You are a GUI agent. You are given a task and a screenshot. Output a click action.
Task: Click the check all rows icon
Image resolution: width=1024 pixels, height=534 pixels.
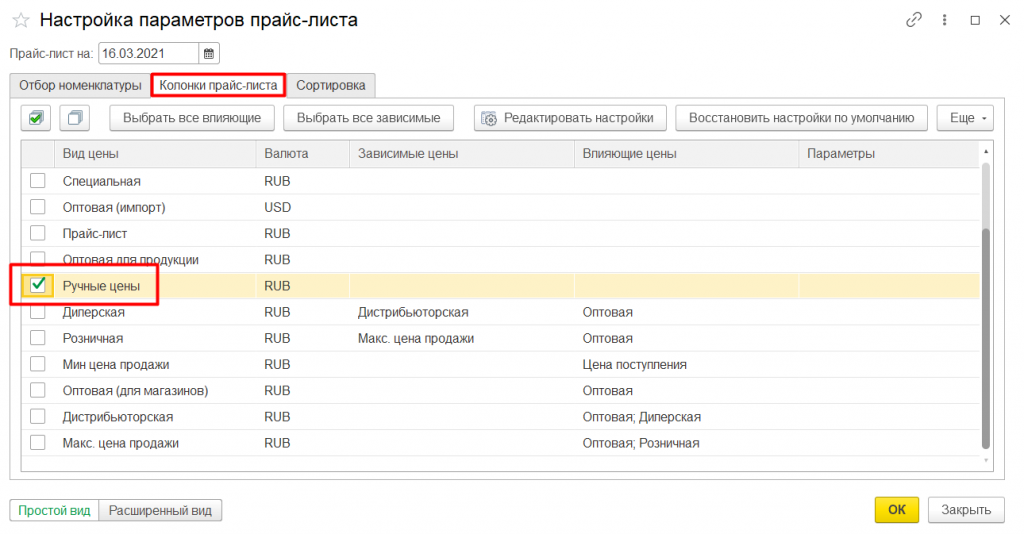tap(36, 118)
